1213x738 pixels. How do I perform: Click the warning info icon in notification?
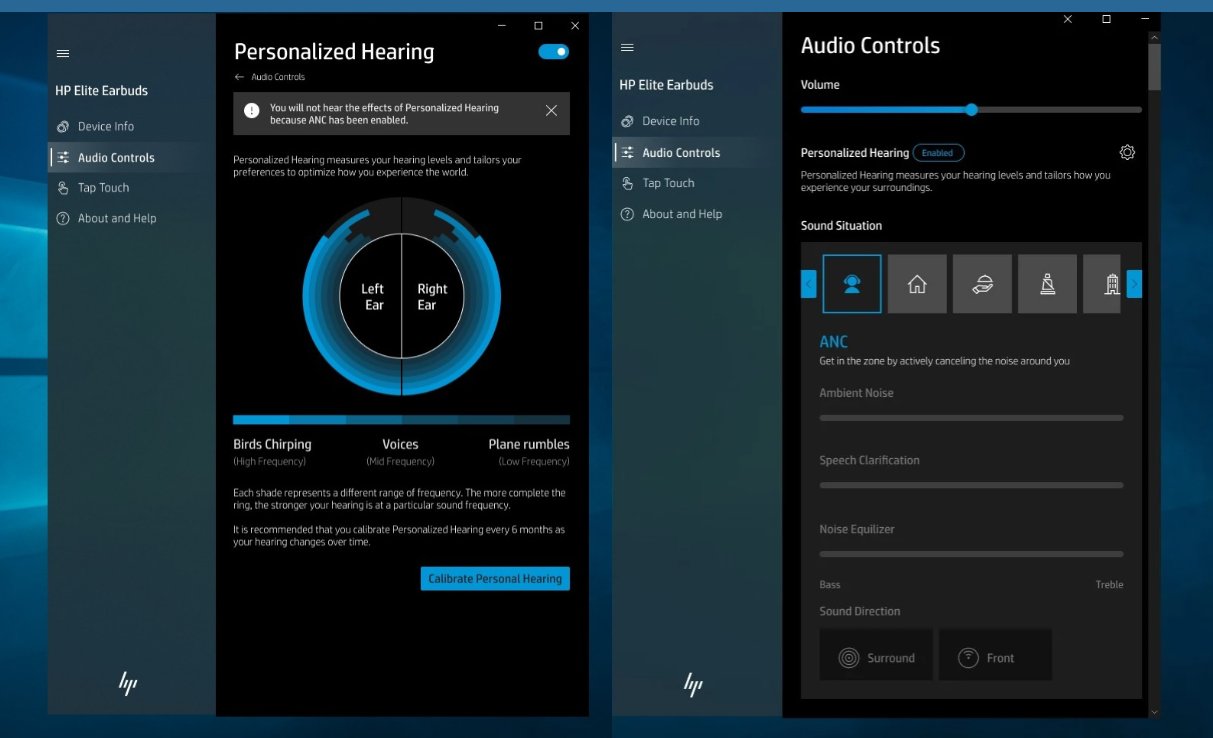click(x=252, y=111)
